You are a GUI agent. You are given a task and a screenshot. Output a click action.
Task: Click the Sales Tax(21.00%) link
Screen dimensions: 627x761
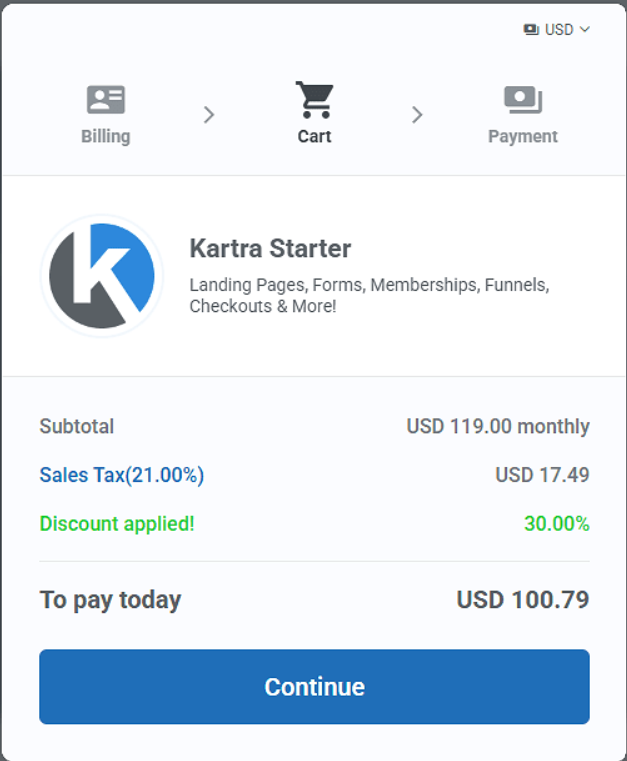121,475
